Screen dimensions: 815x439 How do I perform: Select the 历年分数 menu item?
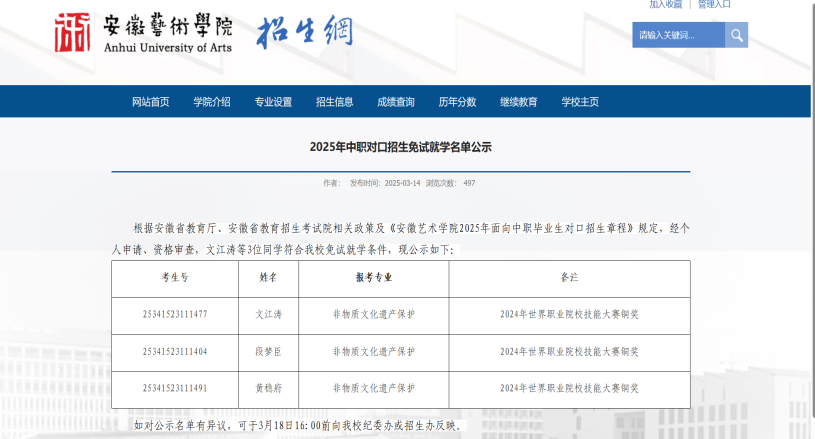pyautogui.click(x=457, y=102)
